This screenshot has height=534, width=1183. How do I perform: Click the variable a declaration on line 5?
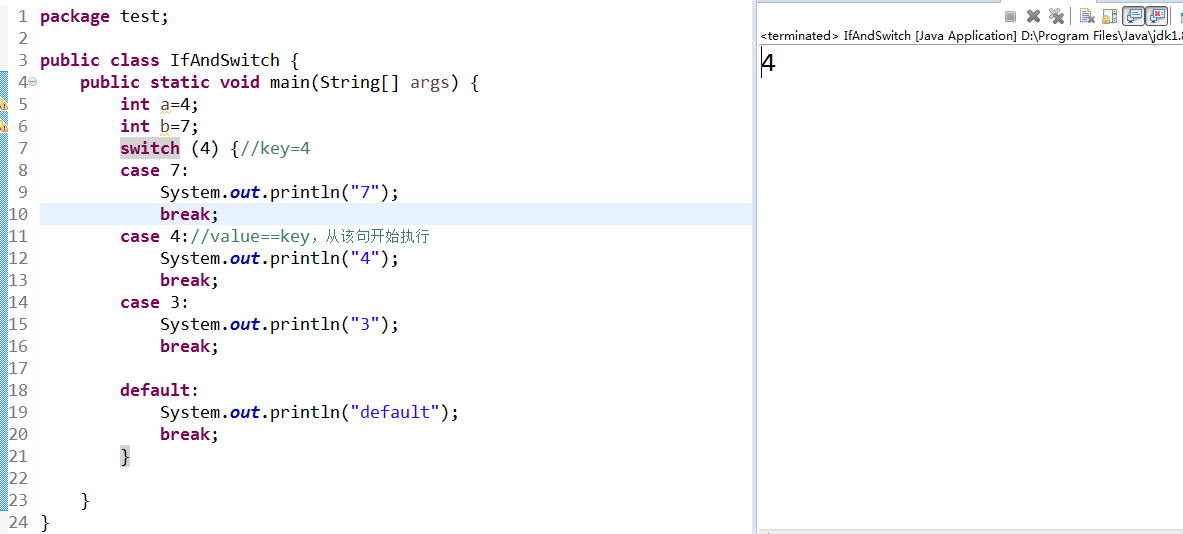(165, 104)
